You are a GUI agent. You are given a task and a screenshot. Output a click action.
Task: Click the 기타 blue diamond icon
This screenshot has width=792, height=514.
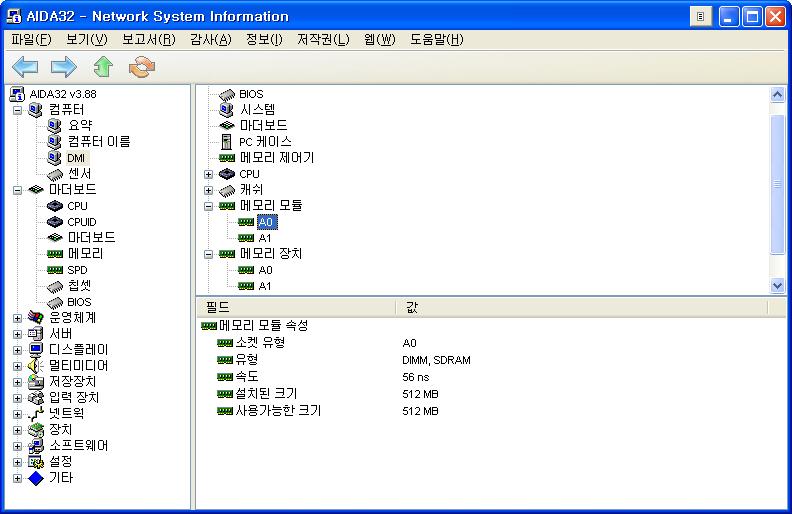35,478
